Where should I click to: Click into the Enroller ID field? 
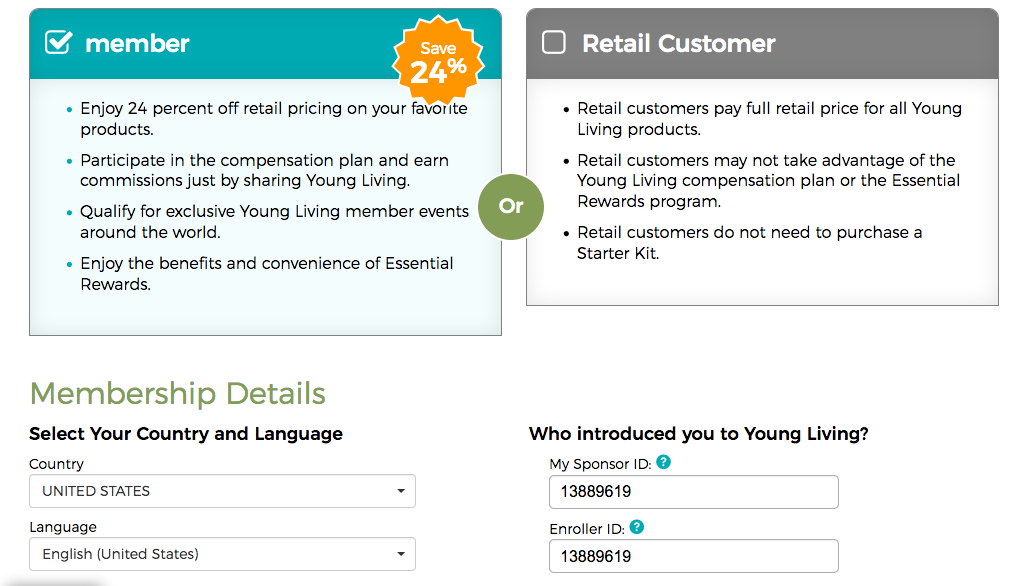(x=694, y=556)
